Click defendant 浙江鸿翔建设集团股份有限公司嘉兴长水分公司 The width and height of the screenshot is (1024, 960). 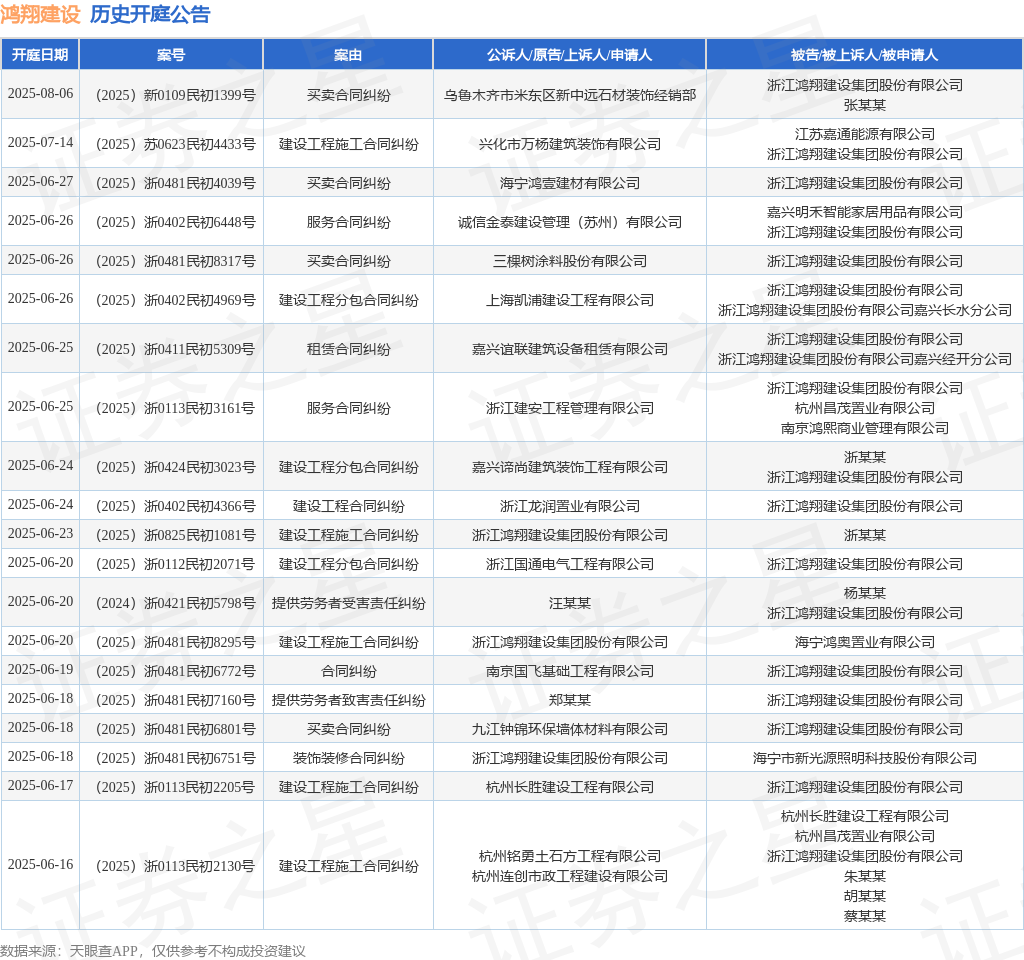coord(865,310)
